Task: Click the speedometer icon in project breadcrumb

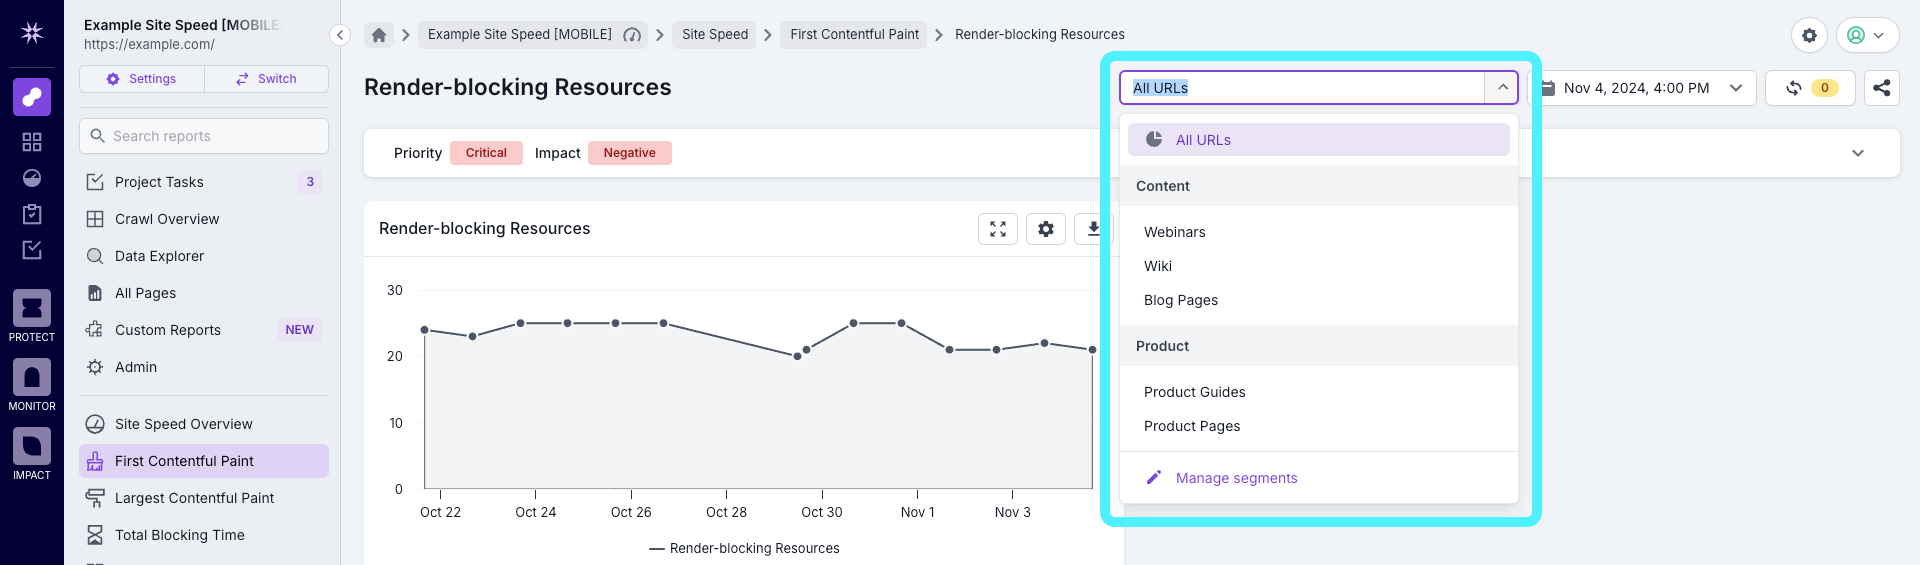Action: [632, 35]
